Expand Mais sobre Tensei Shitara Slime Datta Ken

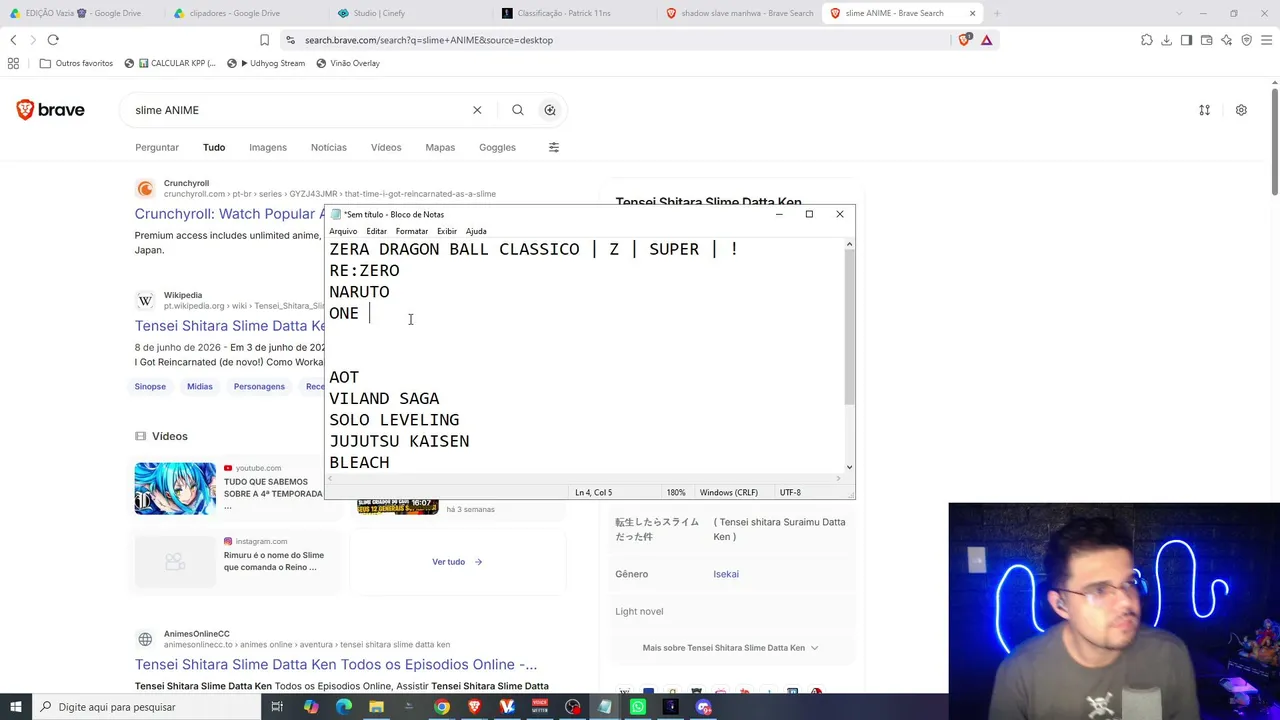[x=730, y=648]
